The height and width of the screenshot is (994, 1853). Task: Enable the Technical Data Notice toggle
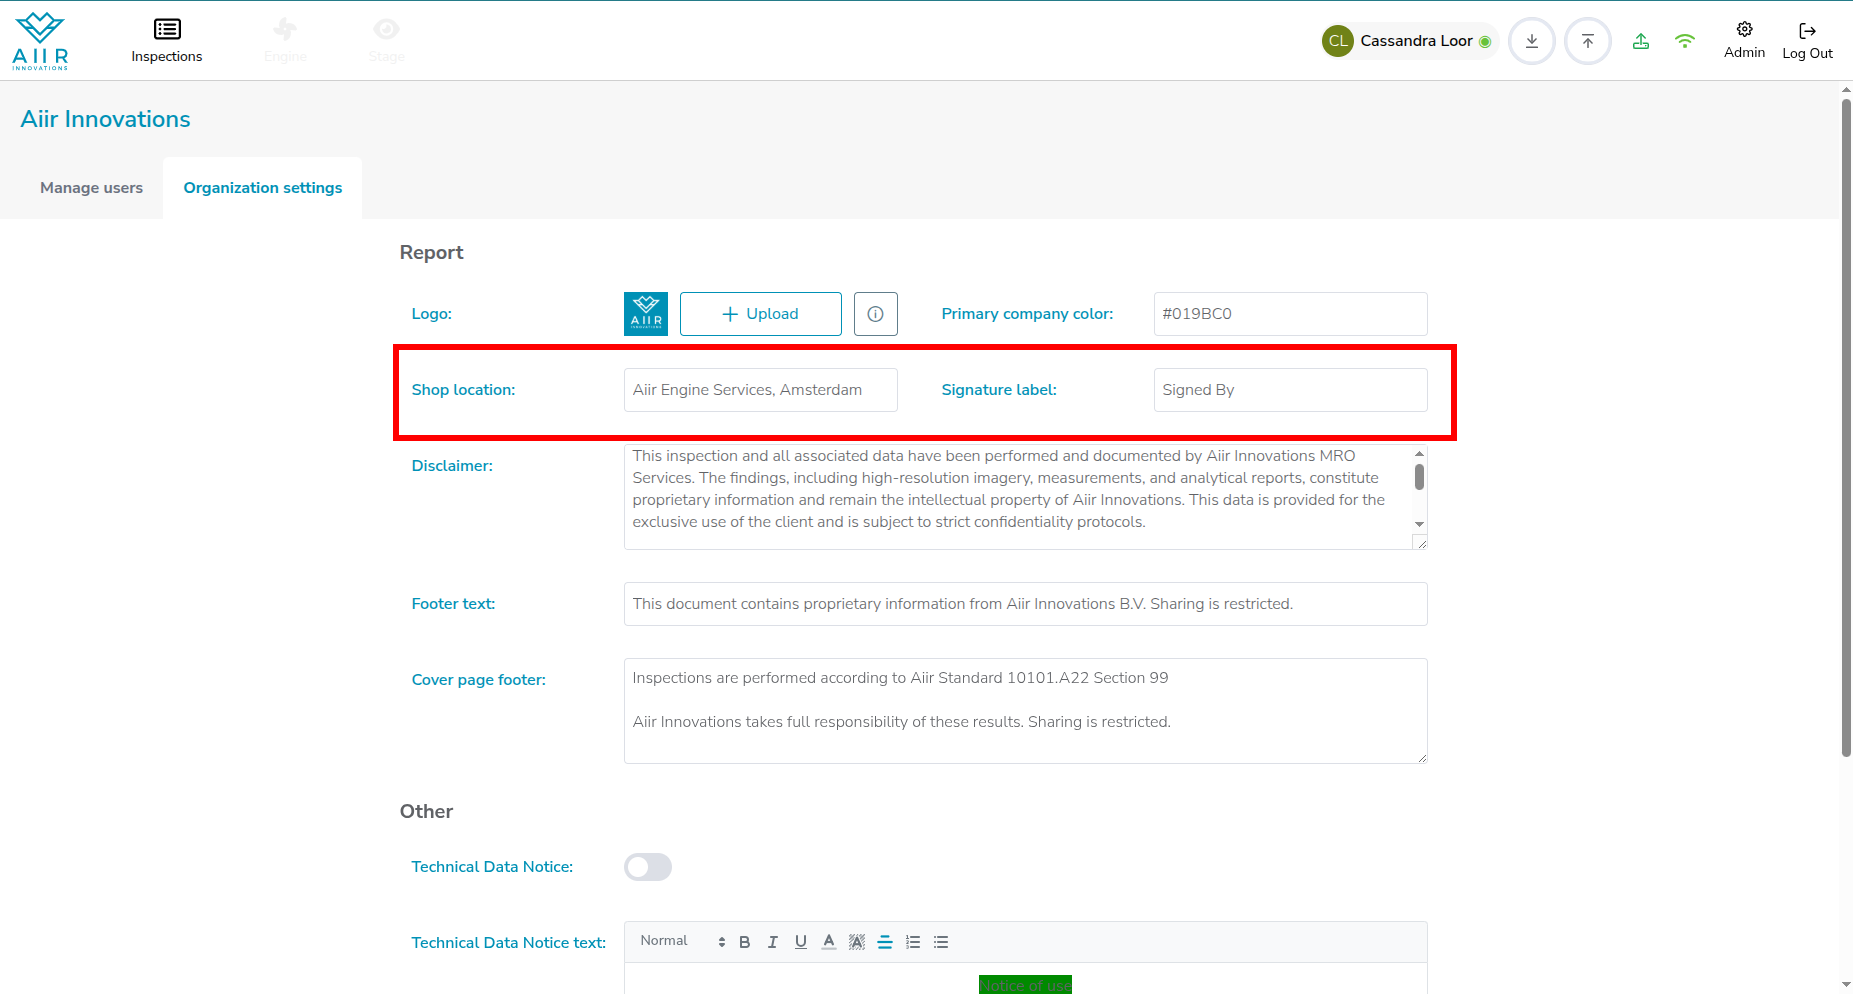(x=648, y=867)
